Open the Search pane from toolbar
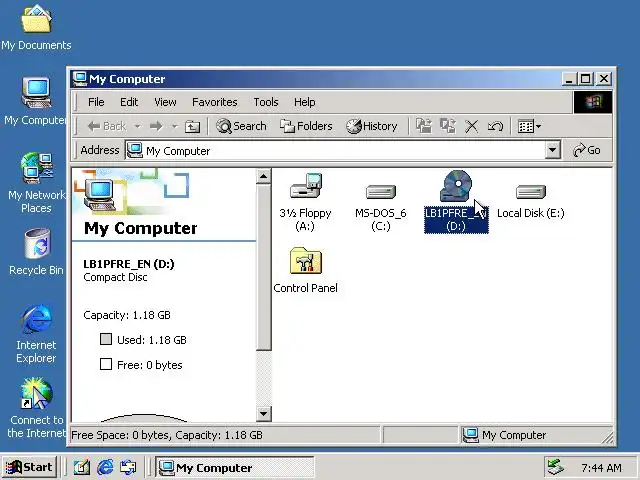 pos(241,126)
